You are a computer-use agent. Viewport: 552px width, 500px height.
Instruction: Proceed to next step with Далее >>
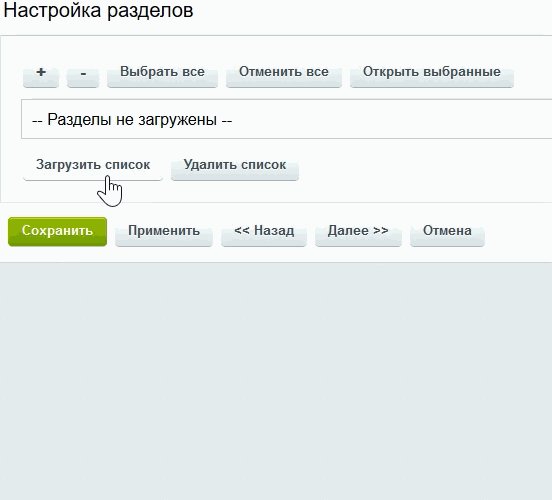click(358, 231)
